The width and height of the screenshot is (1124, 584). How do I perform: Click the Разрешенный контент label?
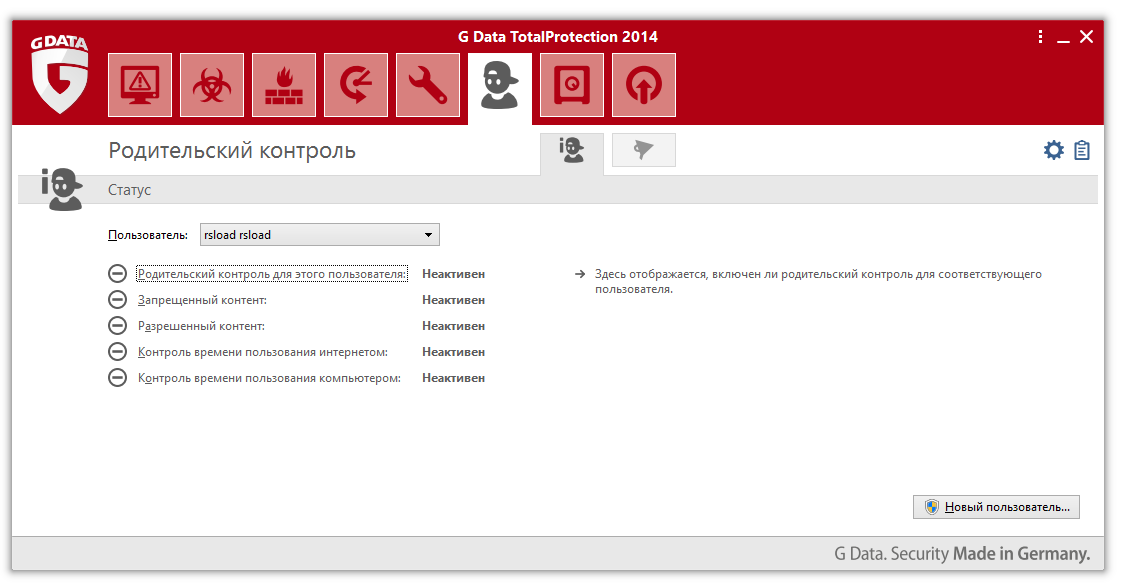point(201,326)
